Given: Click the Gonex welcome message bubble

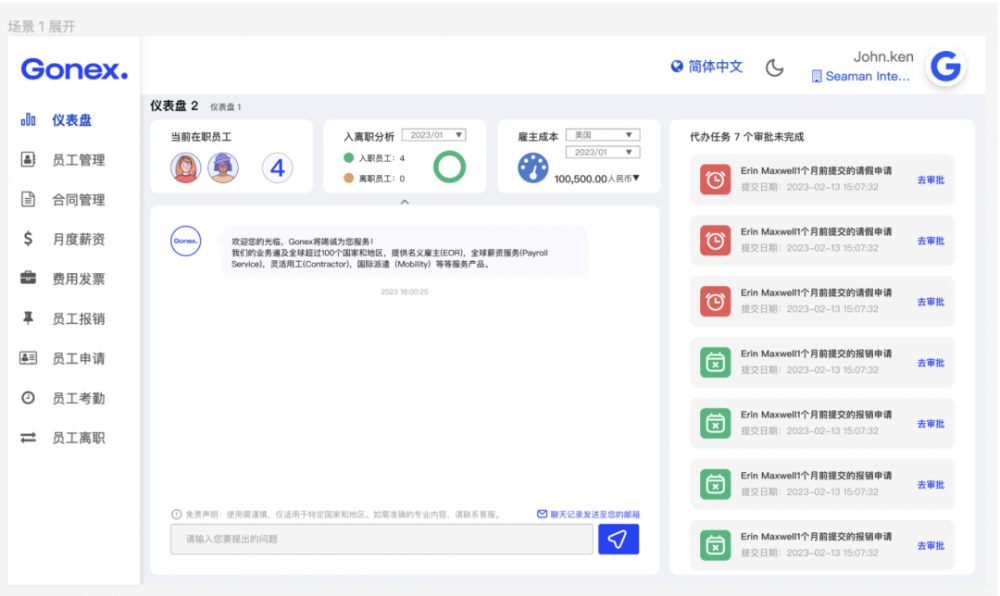Looking at the screenshot, I should [404, 252].
